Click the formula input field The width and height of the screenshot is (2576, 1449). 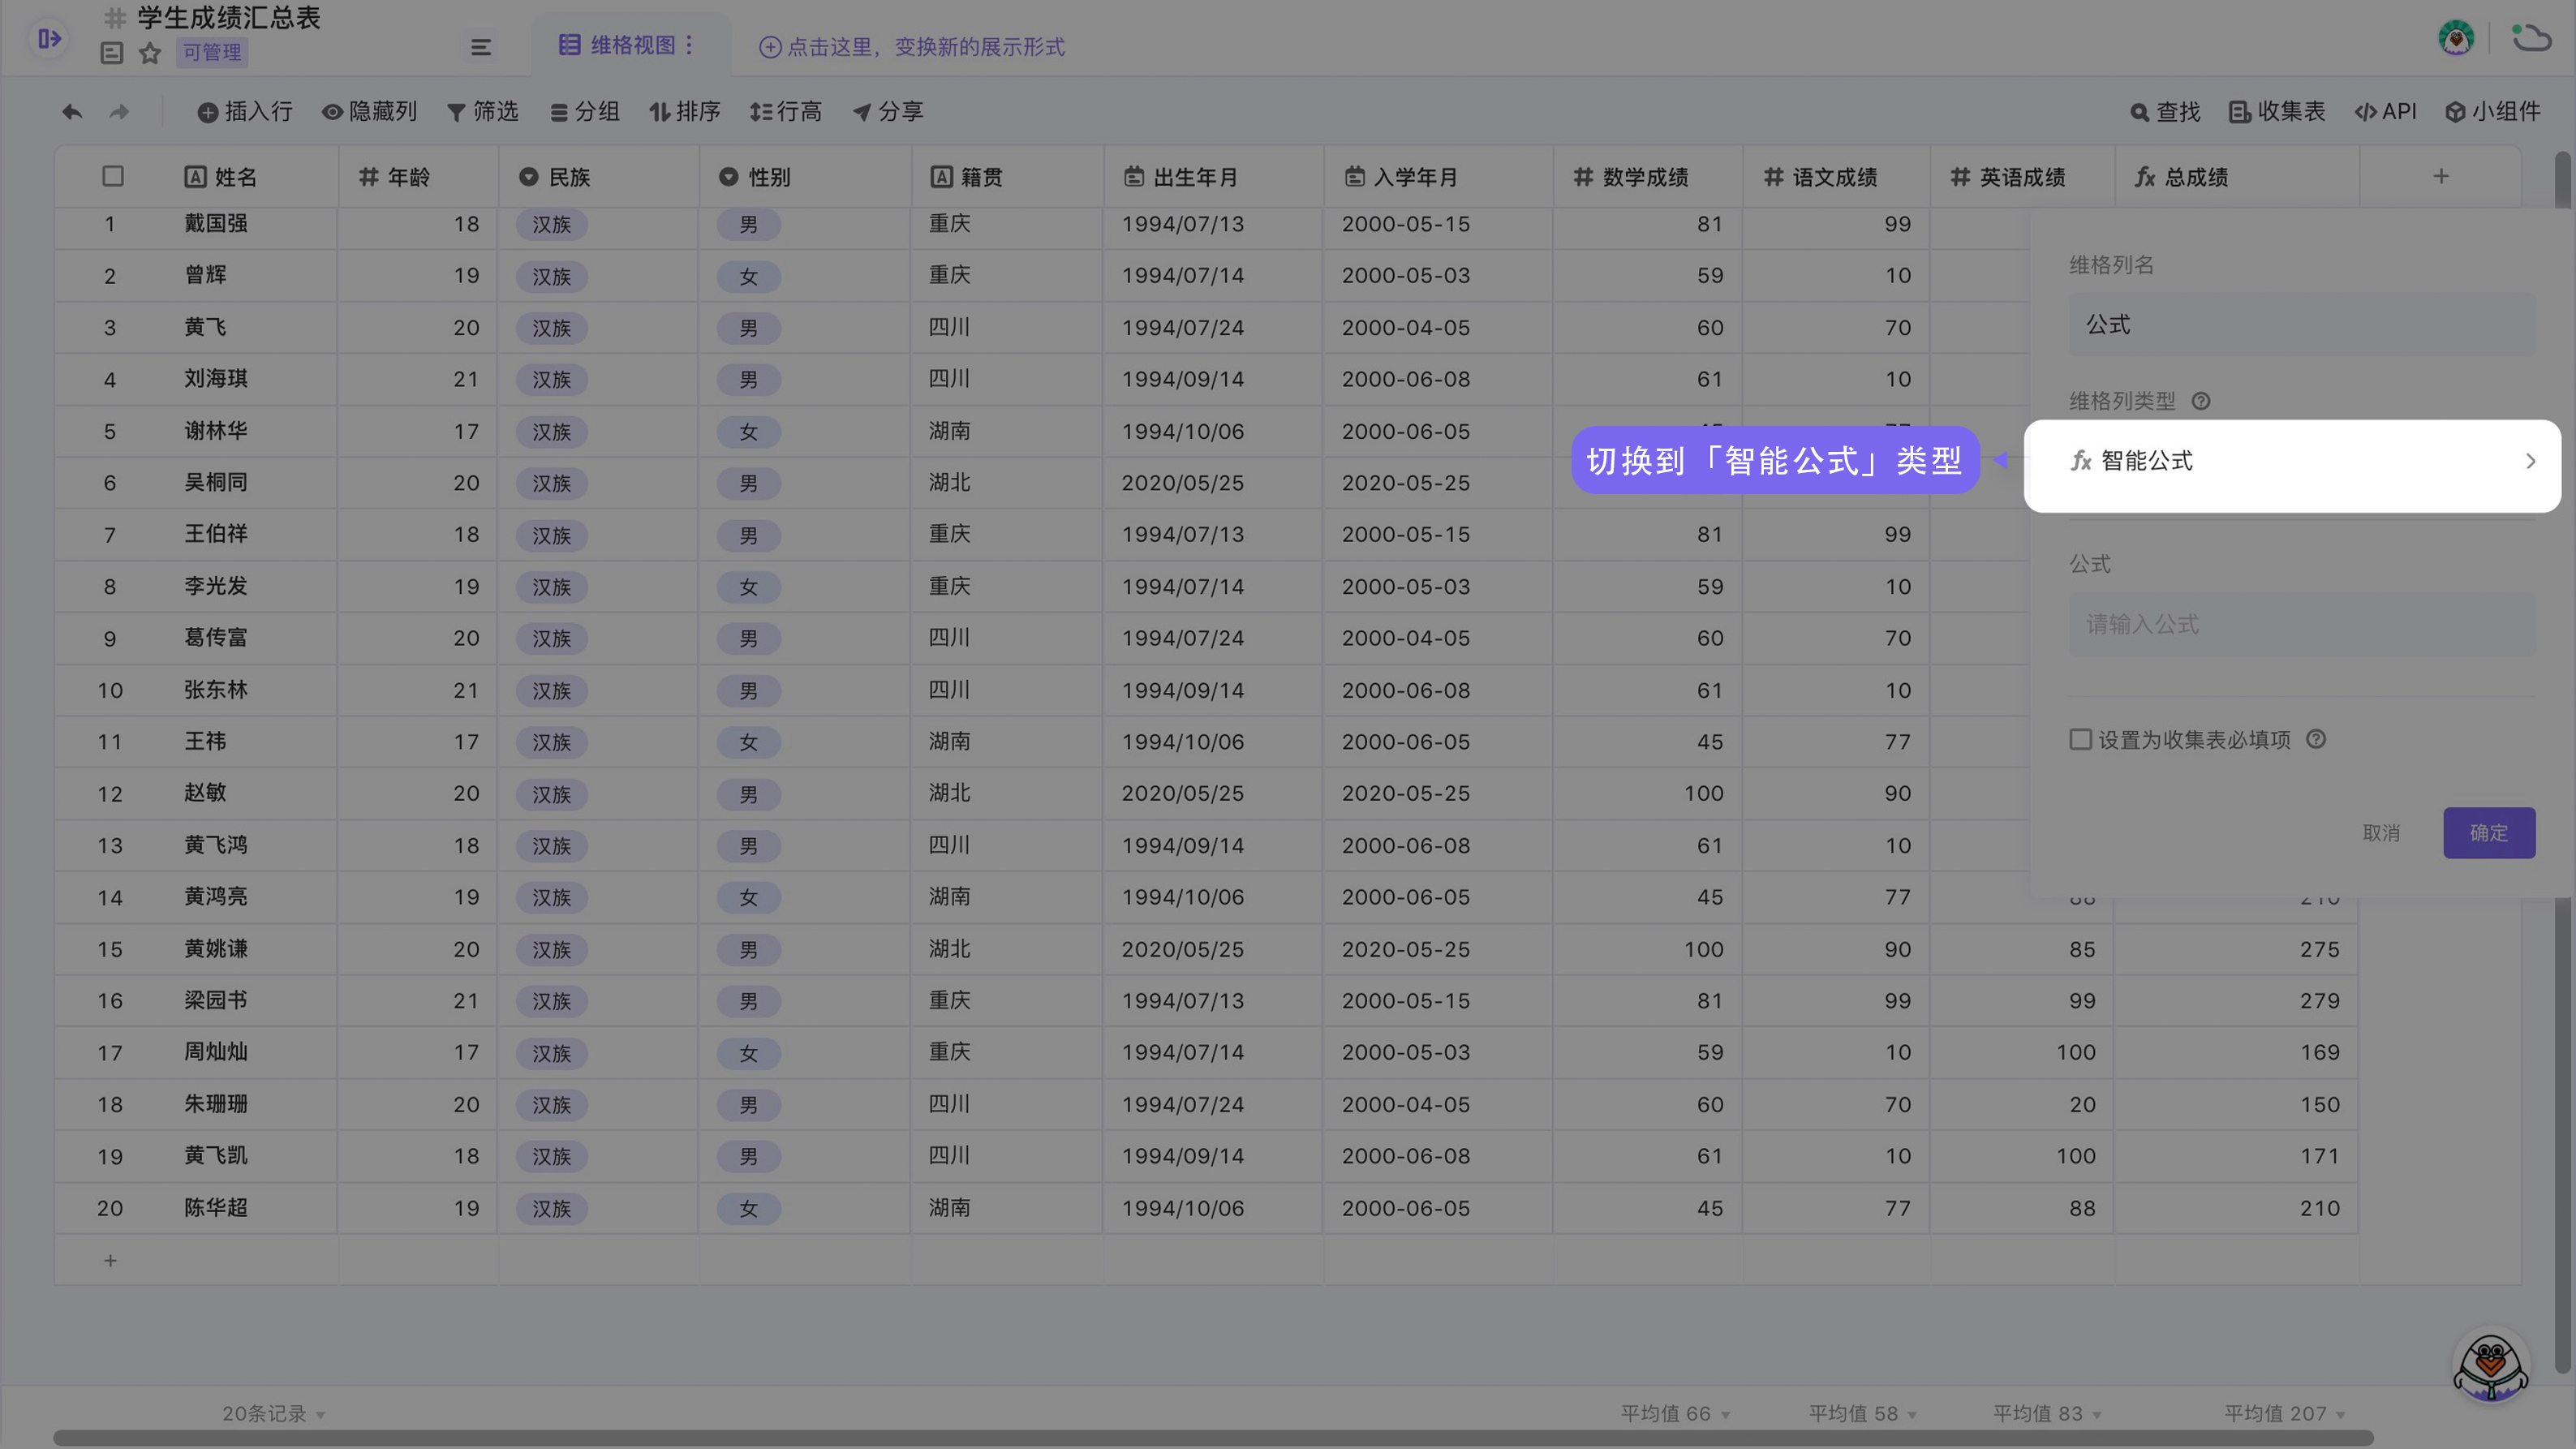click(x=2301, y=624)
